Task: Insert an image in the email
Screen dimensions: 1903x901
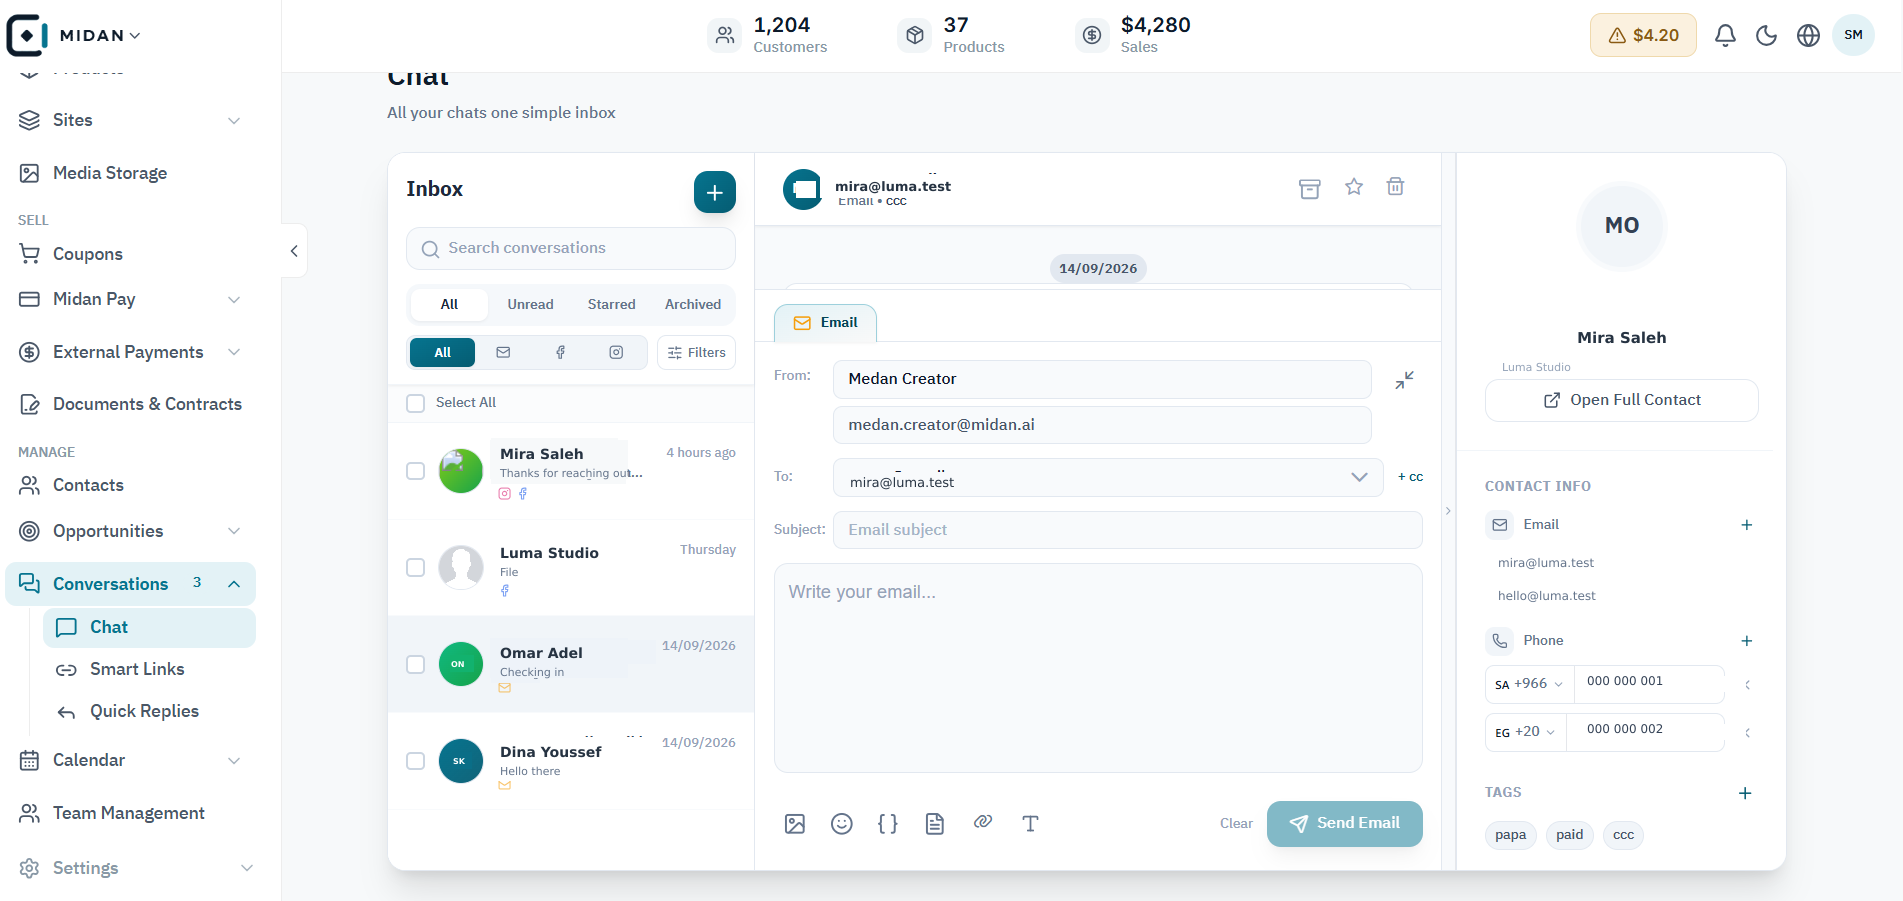Action: [x=795, y=824]
